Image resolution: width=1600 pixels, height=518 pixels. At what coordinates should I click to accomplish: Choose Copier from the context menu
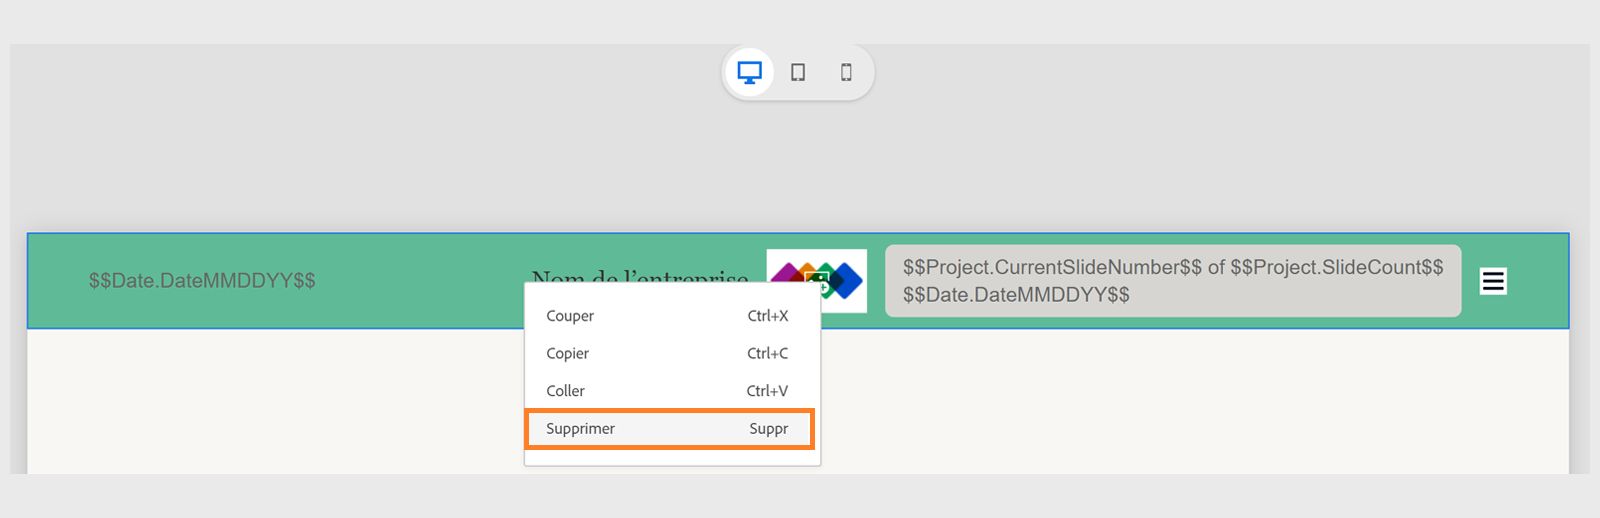(568, 353)
